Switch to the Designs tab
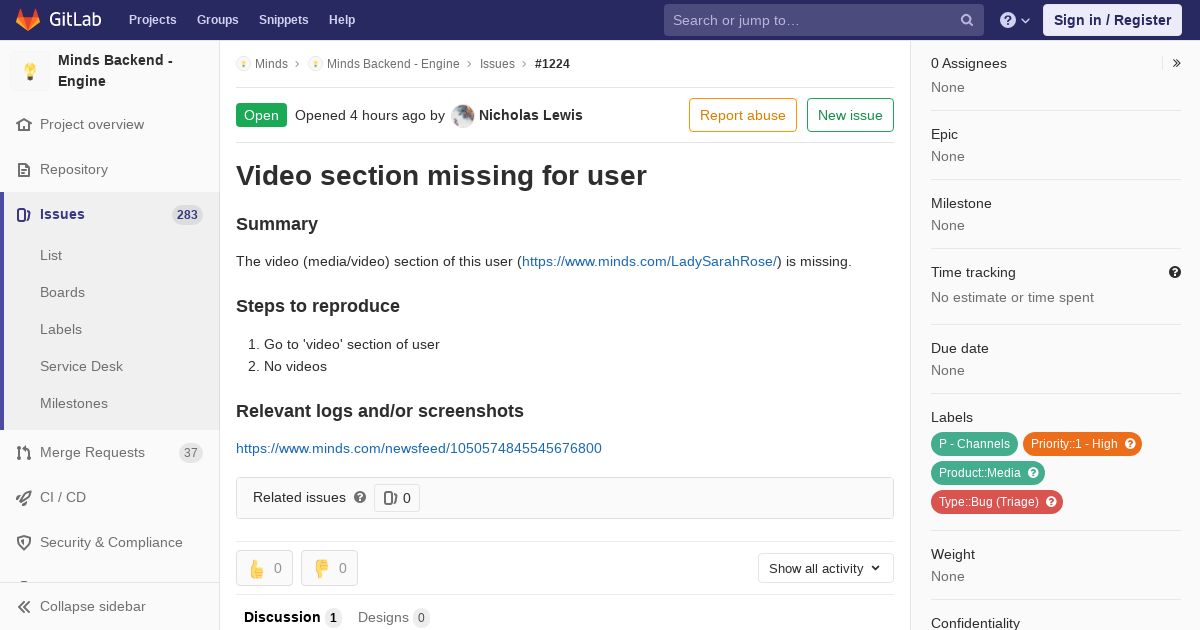This screenshot has width=1200, height=630. [x=393, y=617]
